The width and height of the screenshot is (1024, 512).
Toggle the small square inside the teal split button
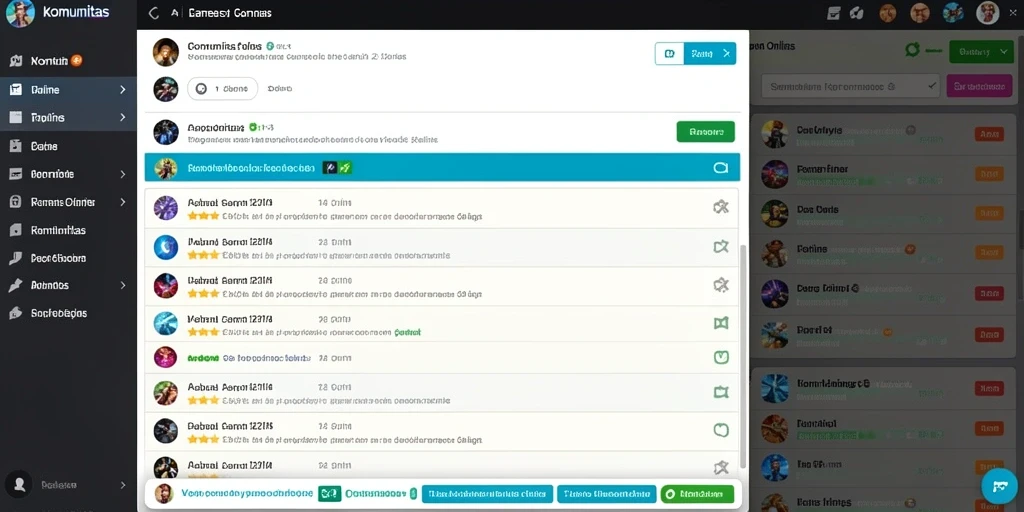669,54
